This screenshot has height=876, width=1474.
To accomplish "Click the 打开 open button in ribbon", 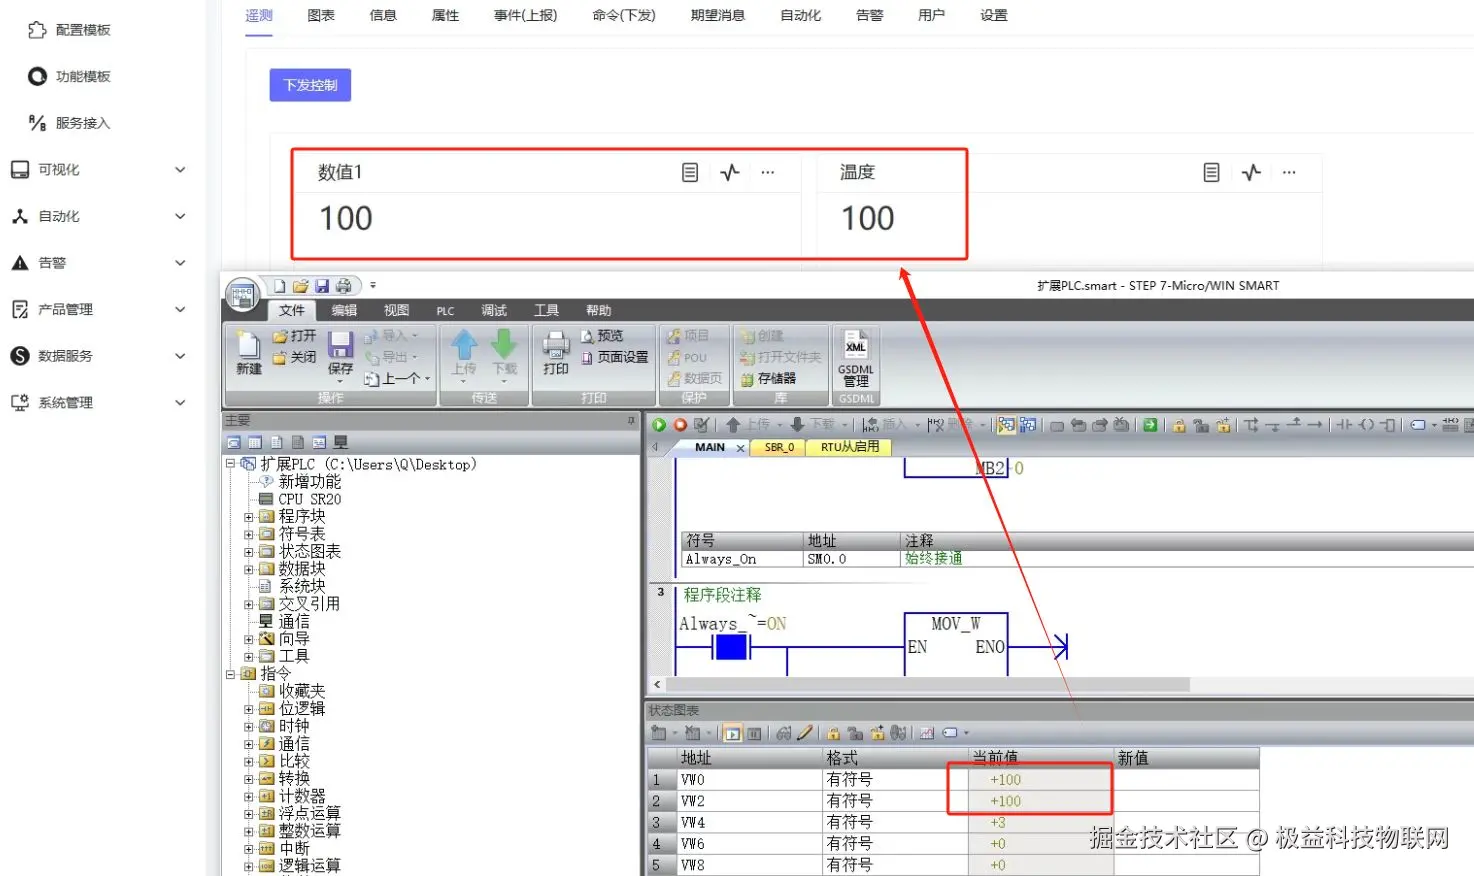I will point(294,336).
